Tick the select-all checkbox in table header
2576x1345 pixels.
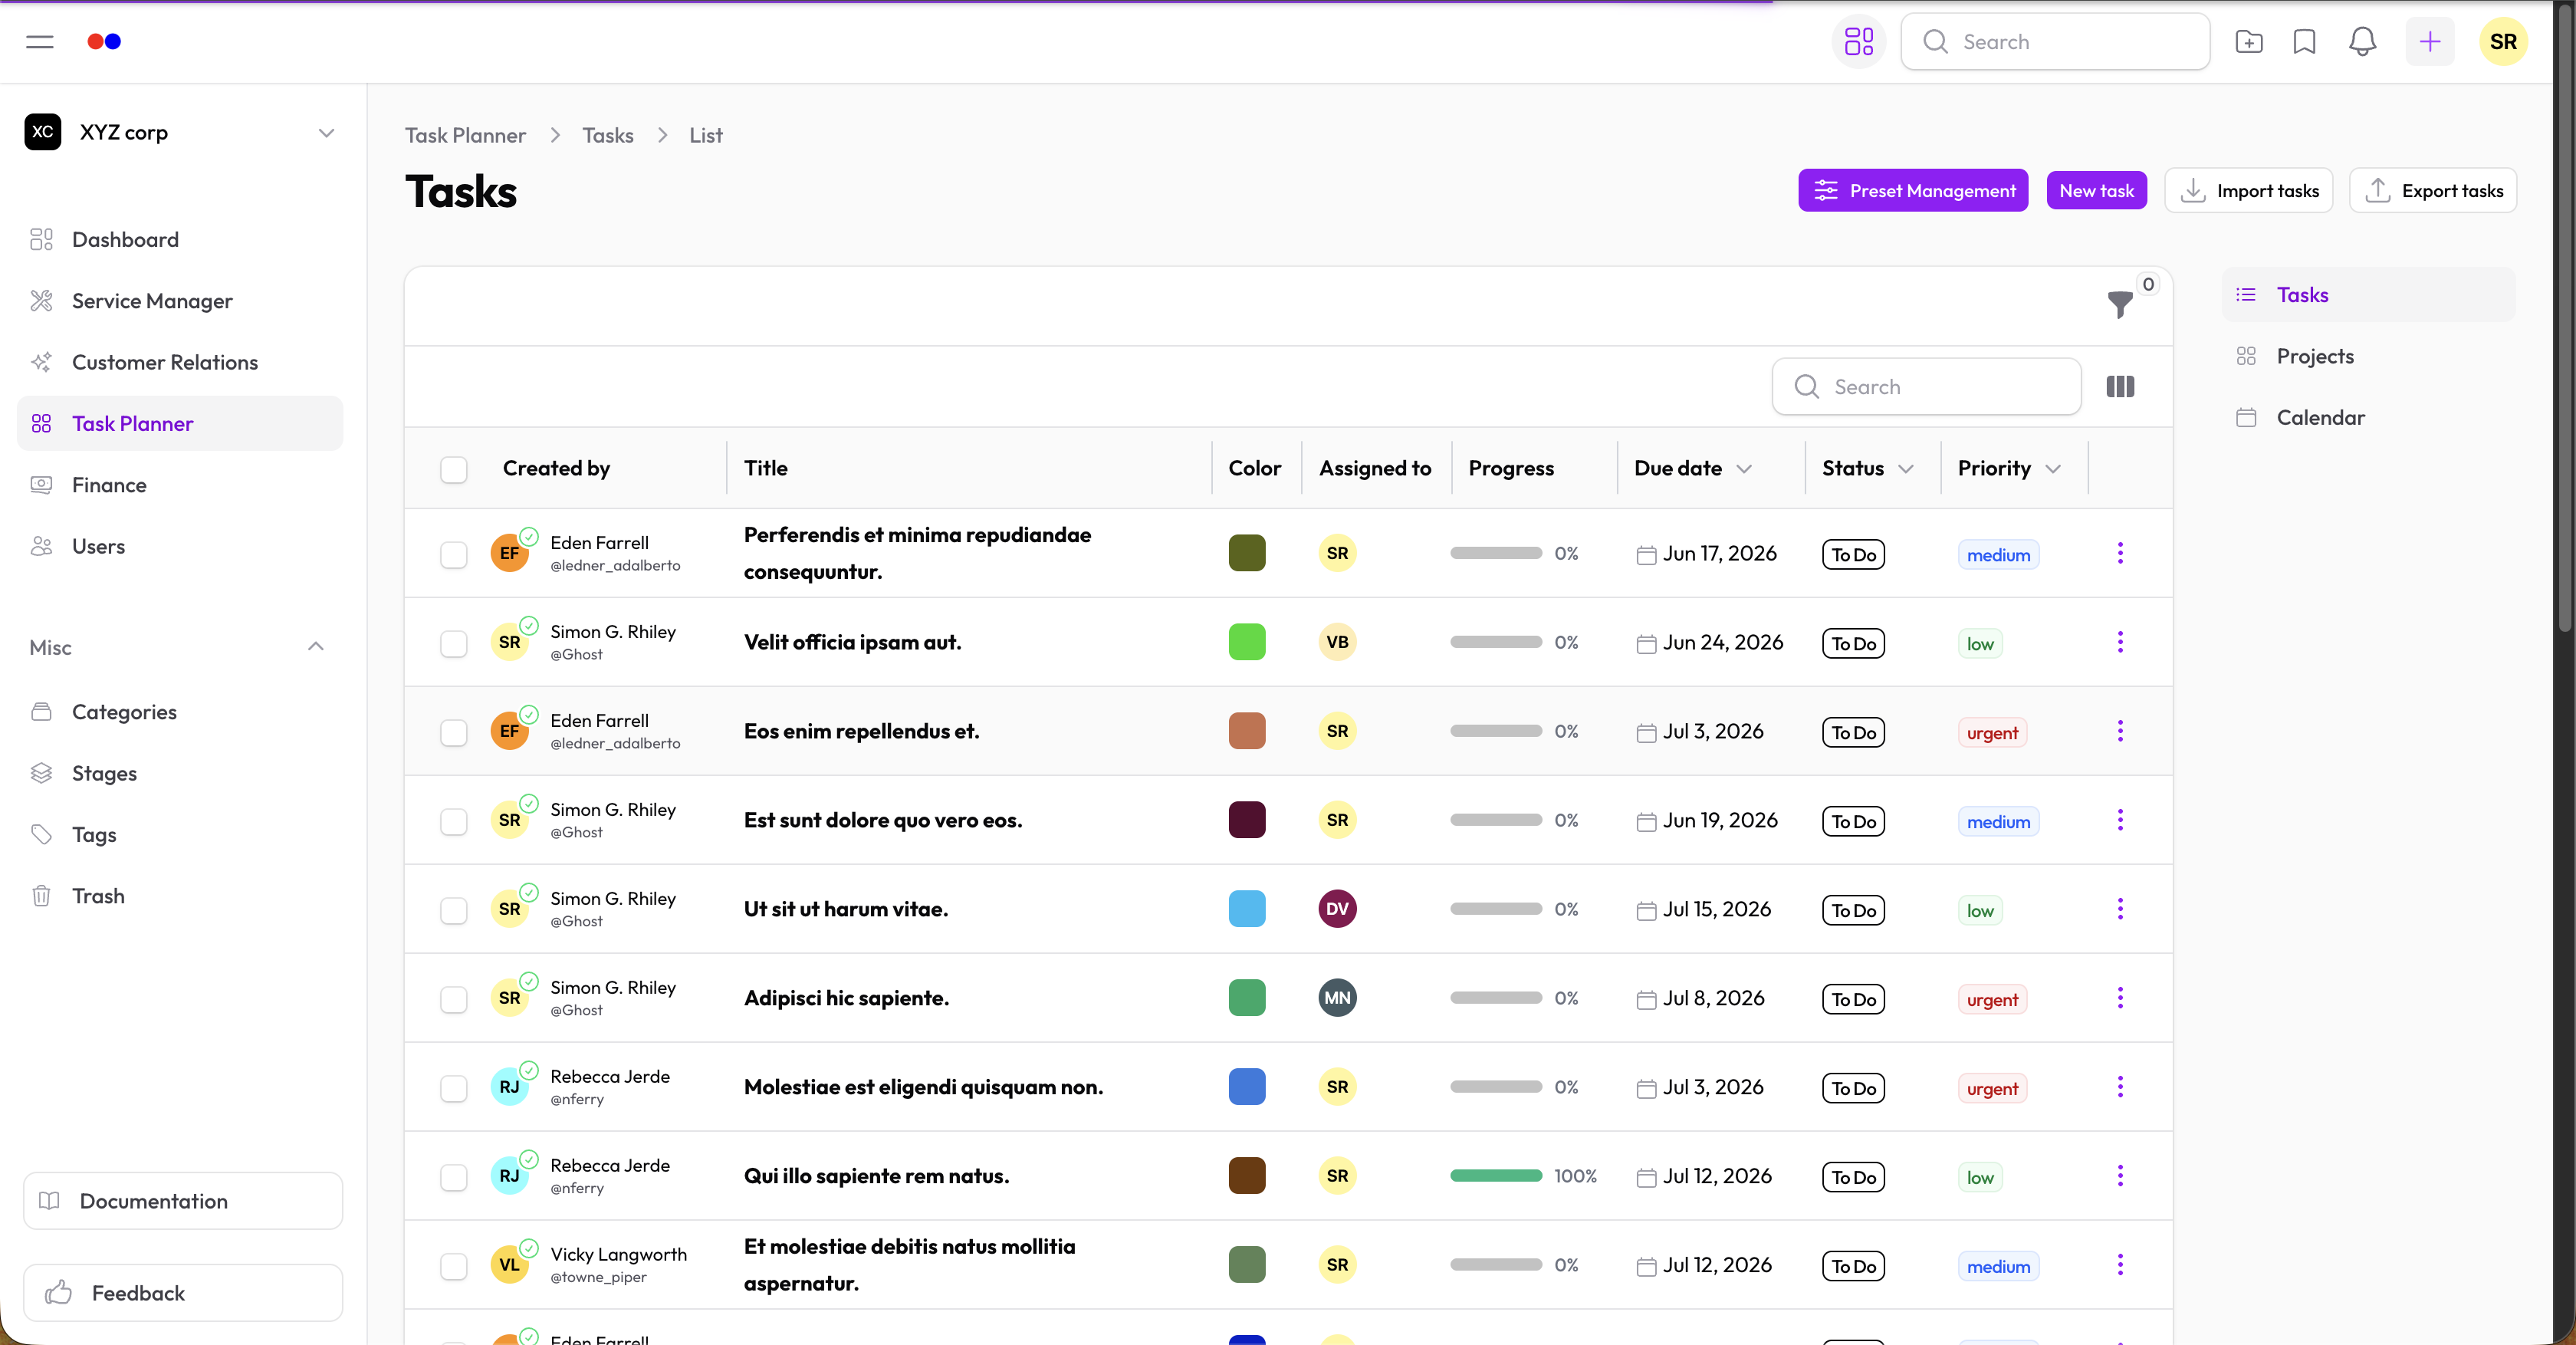(454, 469)
